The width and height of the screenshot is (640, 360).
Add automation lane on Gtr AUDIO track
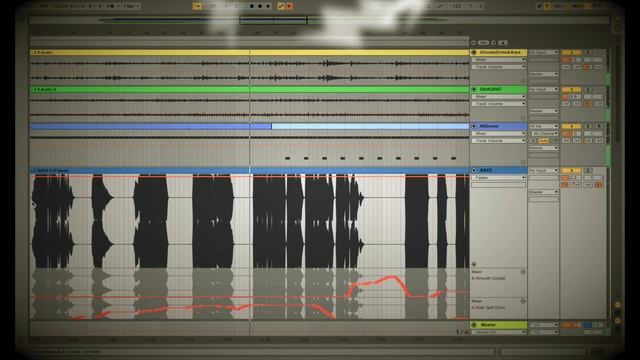pos(523,118)
